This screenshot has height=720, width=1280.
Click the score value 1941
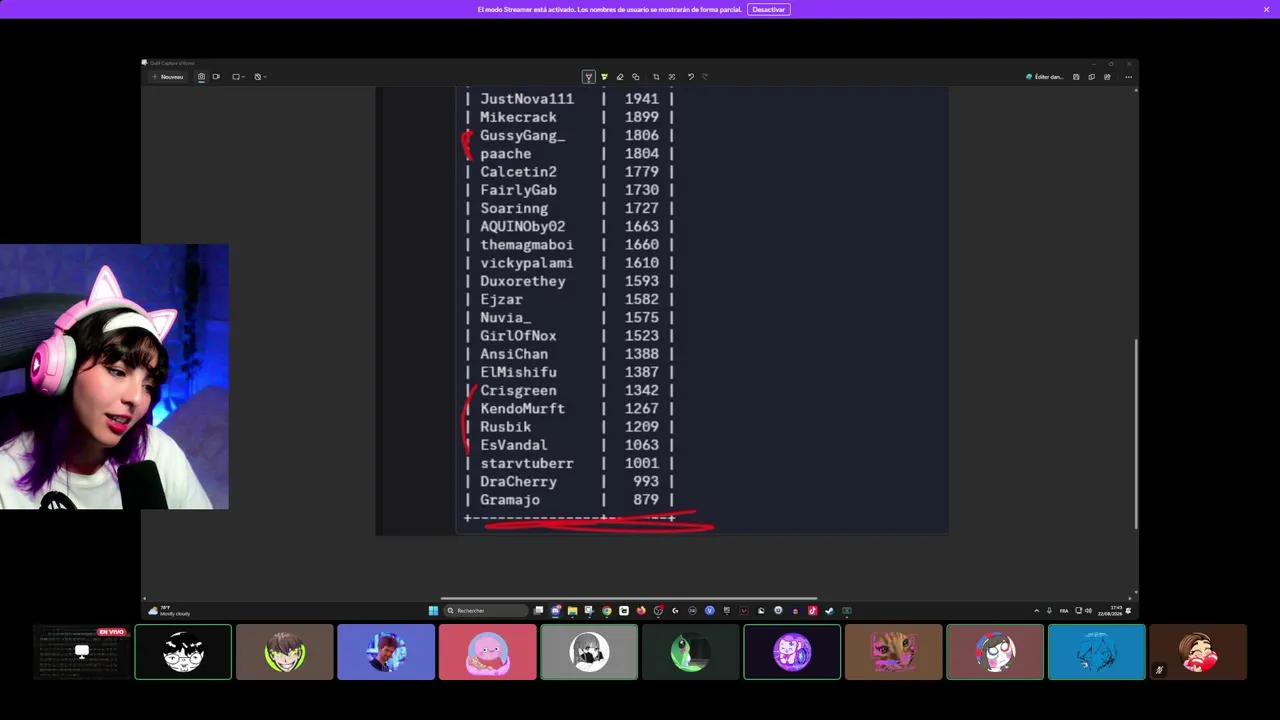(x=642, y=99)
